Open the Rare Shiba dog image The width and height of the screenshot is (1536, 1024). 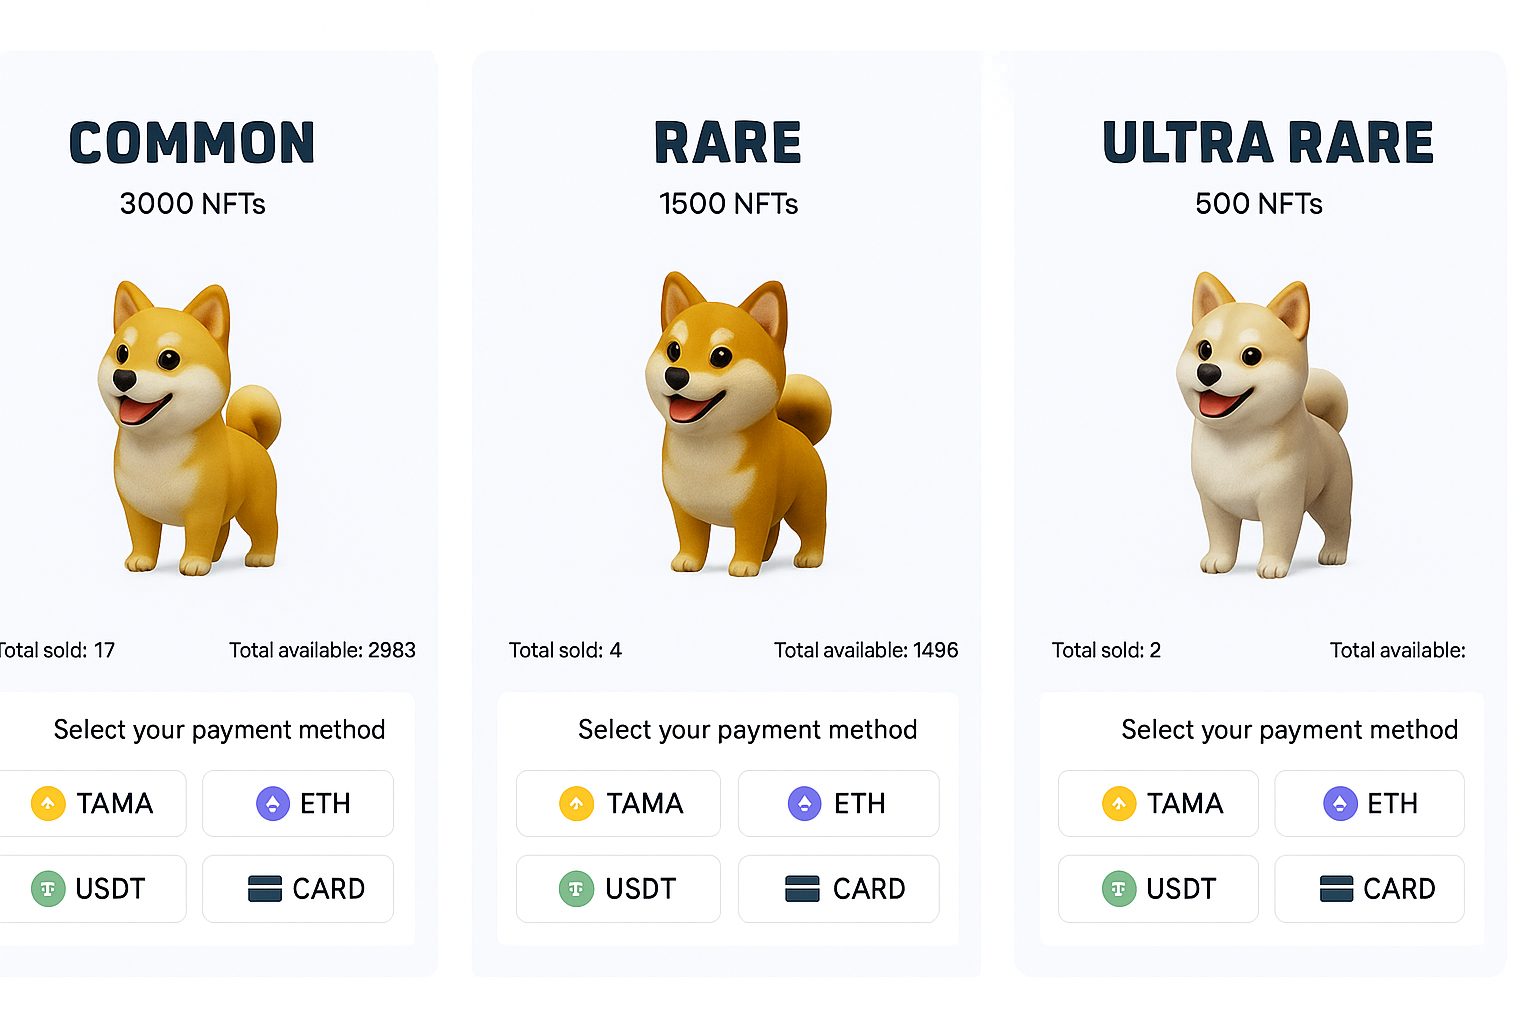coord(737,423)
